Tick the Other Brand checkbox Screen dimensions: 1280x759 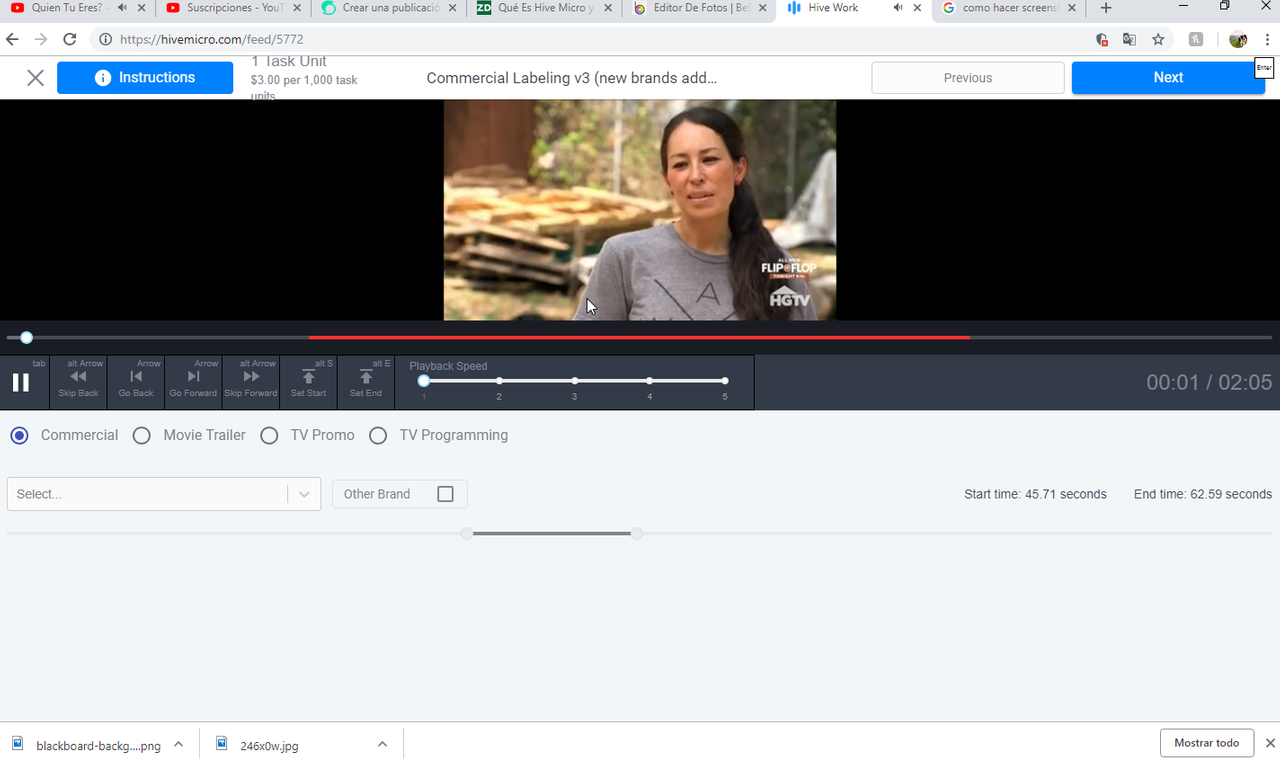tap(446, 494)
